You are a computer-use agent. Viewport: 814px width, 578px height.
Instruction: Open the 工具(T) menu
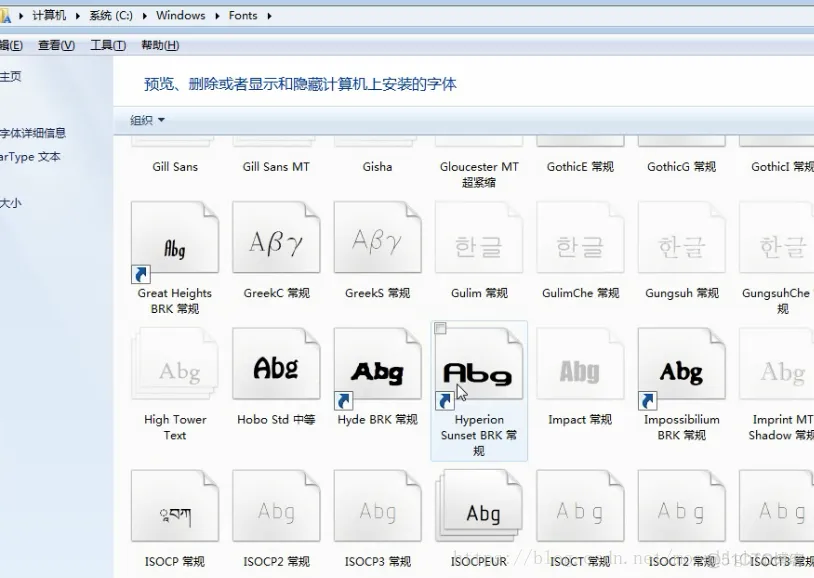(x=108, y=45)
